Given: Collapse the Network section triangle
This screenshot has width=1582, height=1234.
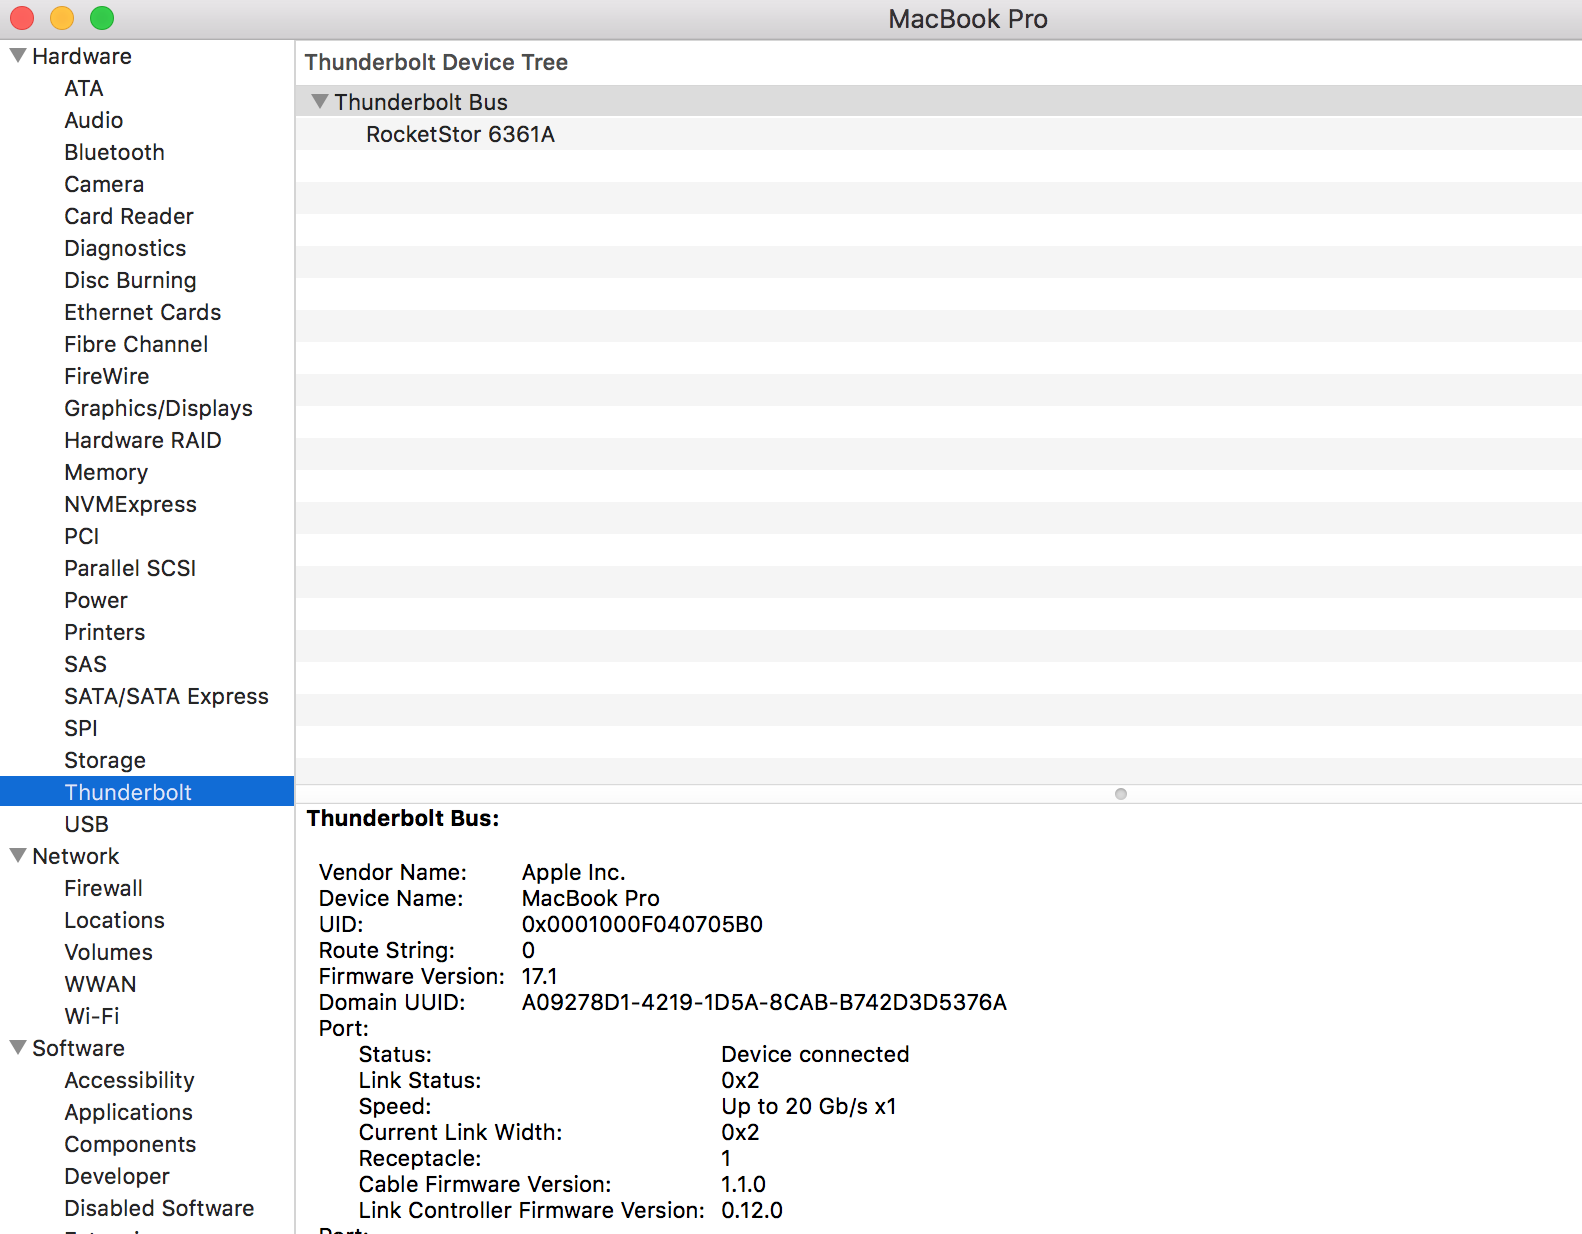Looking at the screenshot, I should [17, 856].
